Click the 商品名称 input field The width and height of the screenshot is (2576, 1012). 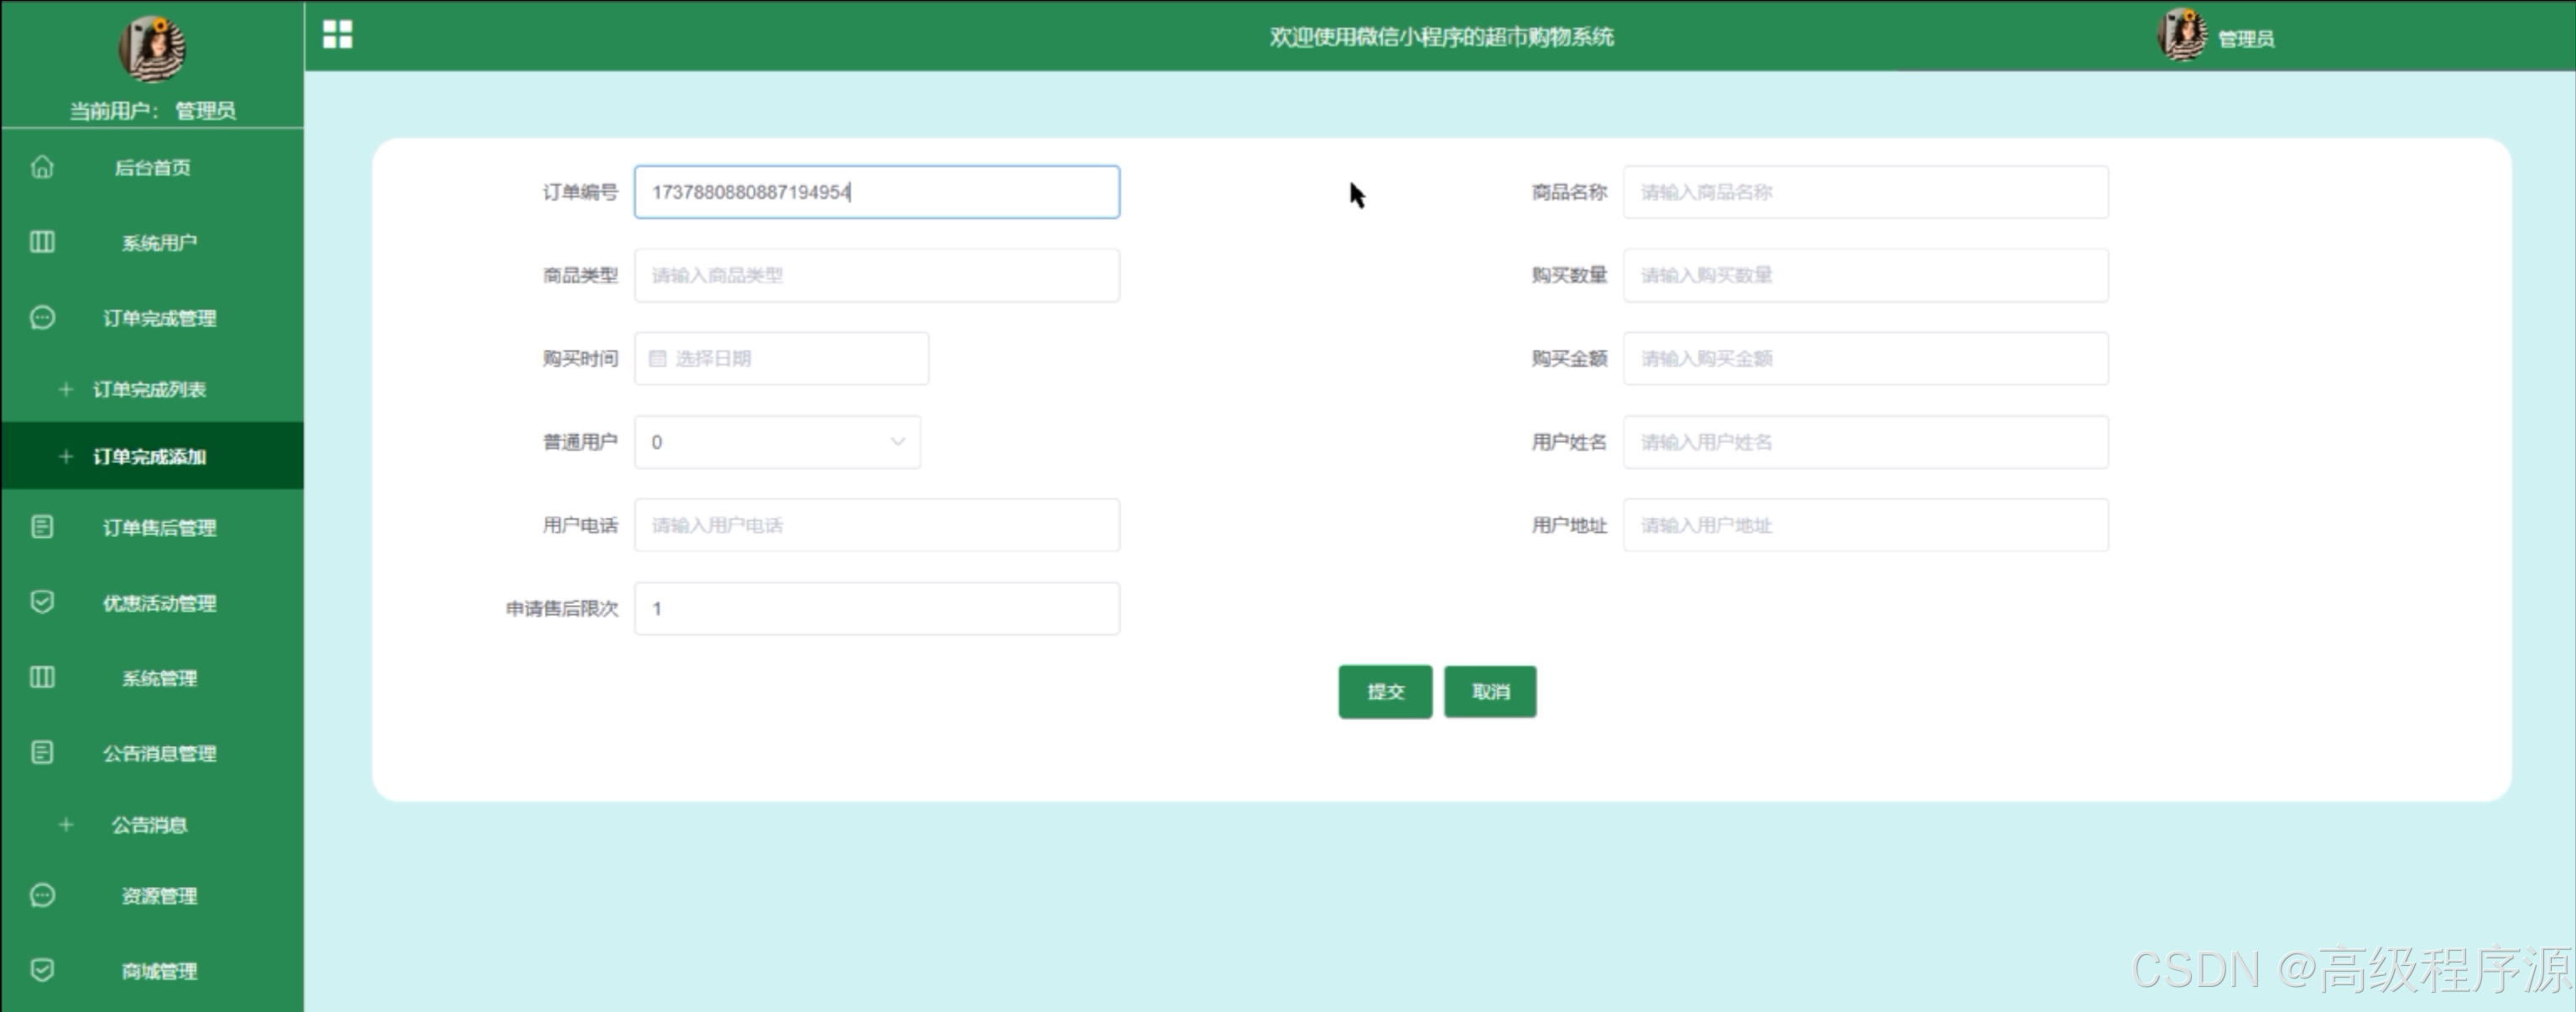pyautogui.click(x=1865, y=192)
